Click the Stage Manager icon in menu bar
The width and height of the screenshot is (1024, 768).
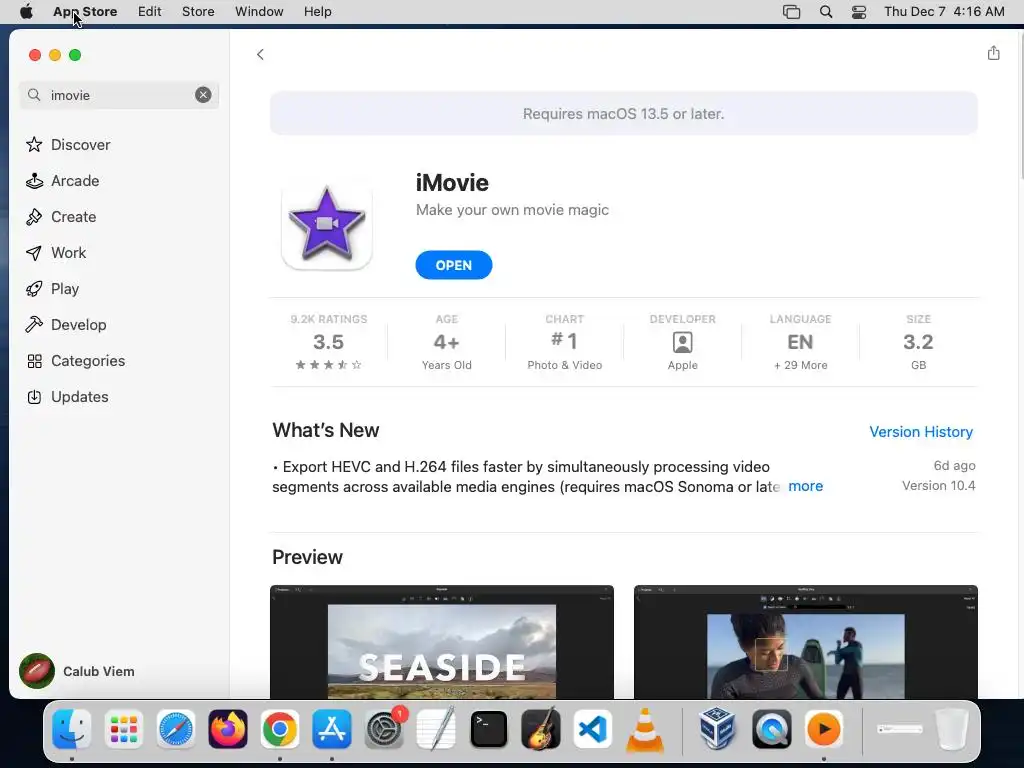click(791, 12)
